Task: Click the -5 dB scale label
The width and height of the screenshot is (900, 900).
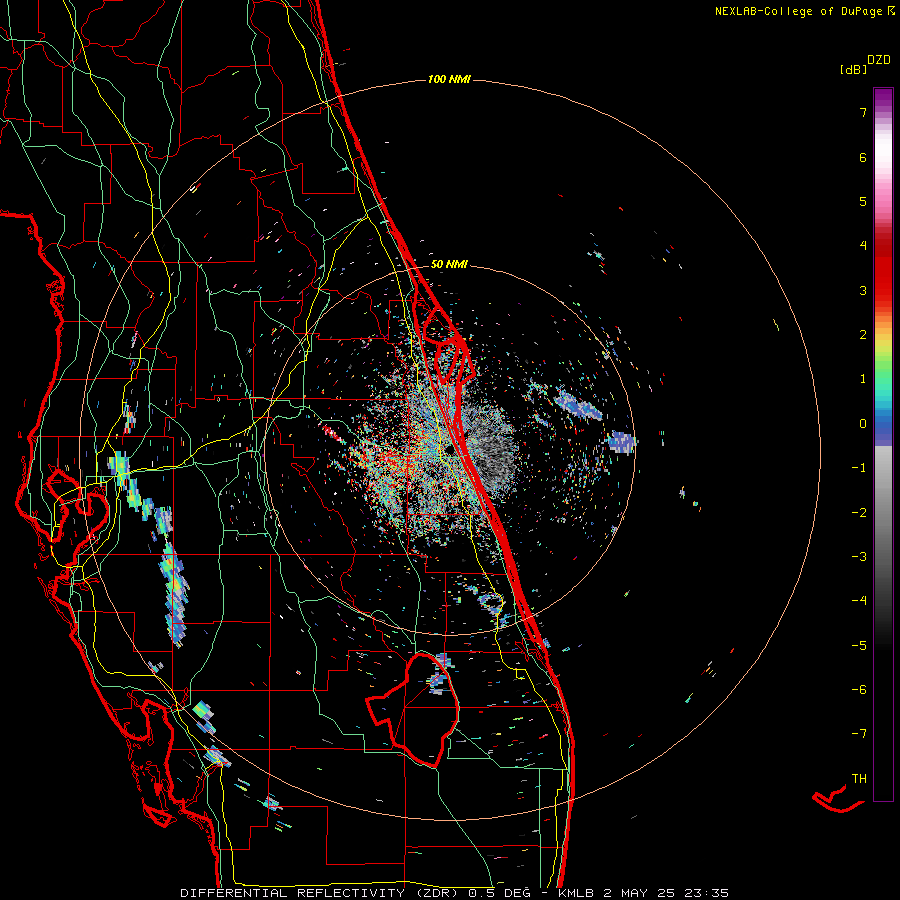Action: point(859,646)
